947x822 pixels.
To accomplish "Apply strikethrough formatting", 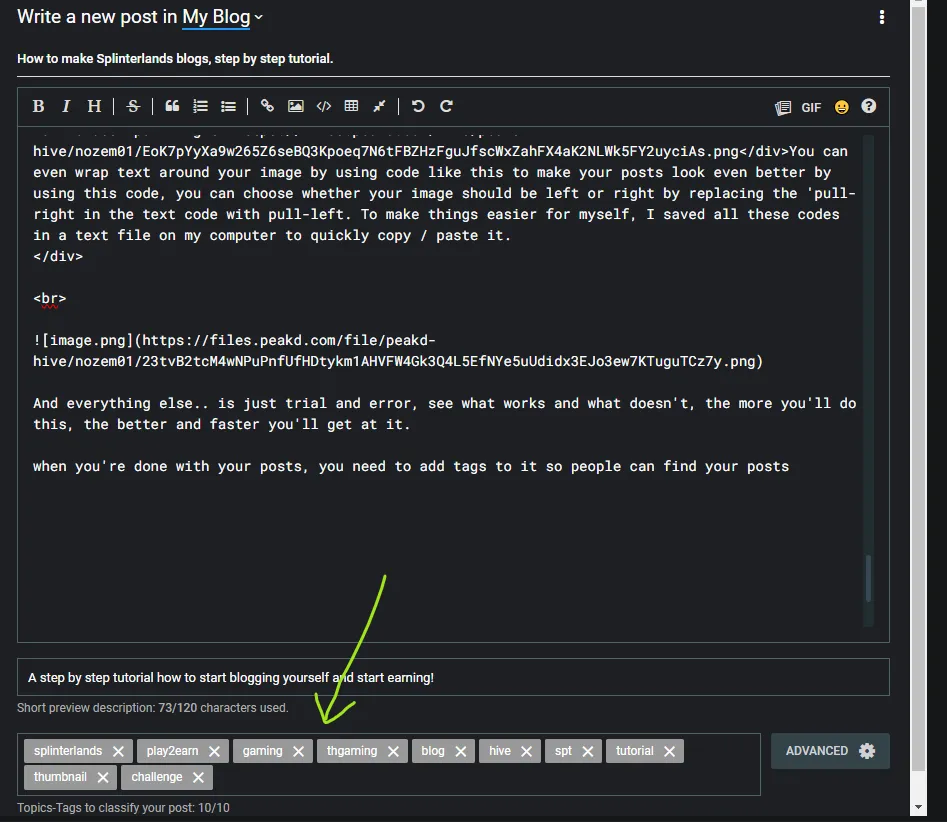I will 133,106.
